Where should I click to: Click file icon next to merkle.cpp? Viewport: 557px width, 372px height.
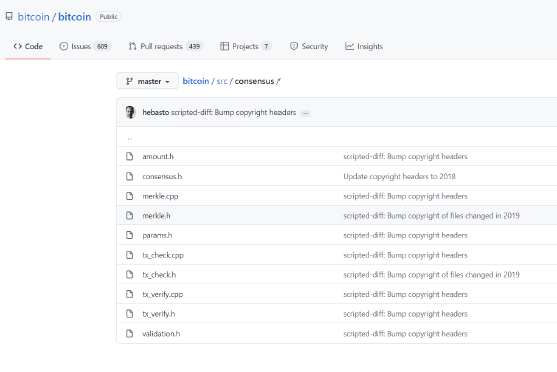(x=130, y=196)
